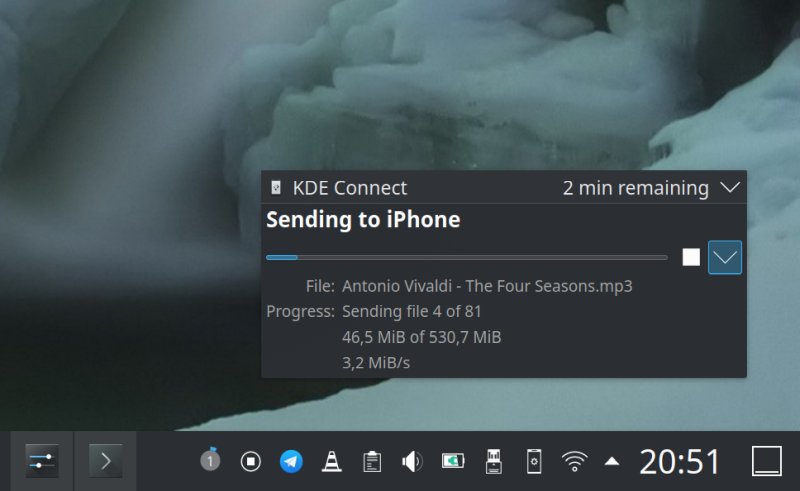Click the file name "Antonio Vivaldi - The Four Seasons.mp3"
The height and width of the screenshot is (491, 800).
pos(487,286)
